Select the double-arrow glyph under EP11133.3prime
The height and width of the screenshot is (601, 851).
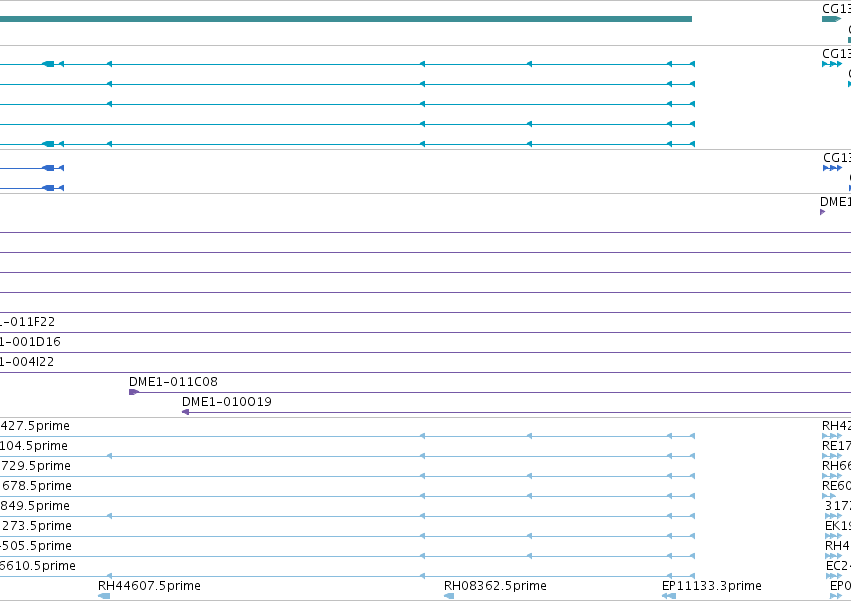point(669,596)
